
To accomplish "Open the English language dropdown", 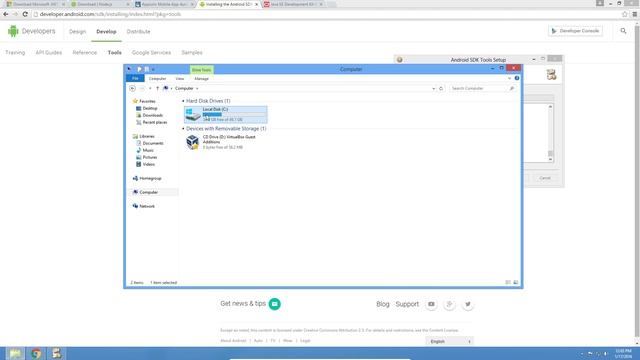I will (449, 341).
